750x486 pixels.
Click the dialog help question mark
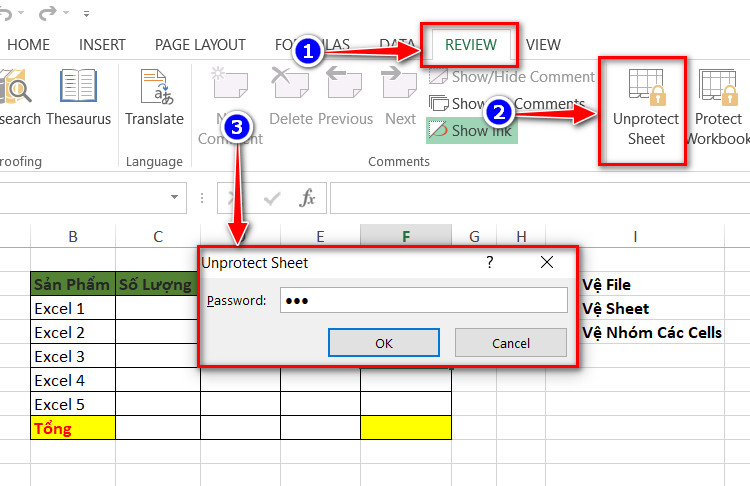click(489, 262)
